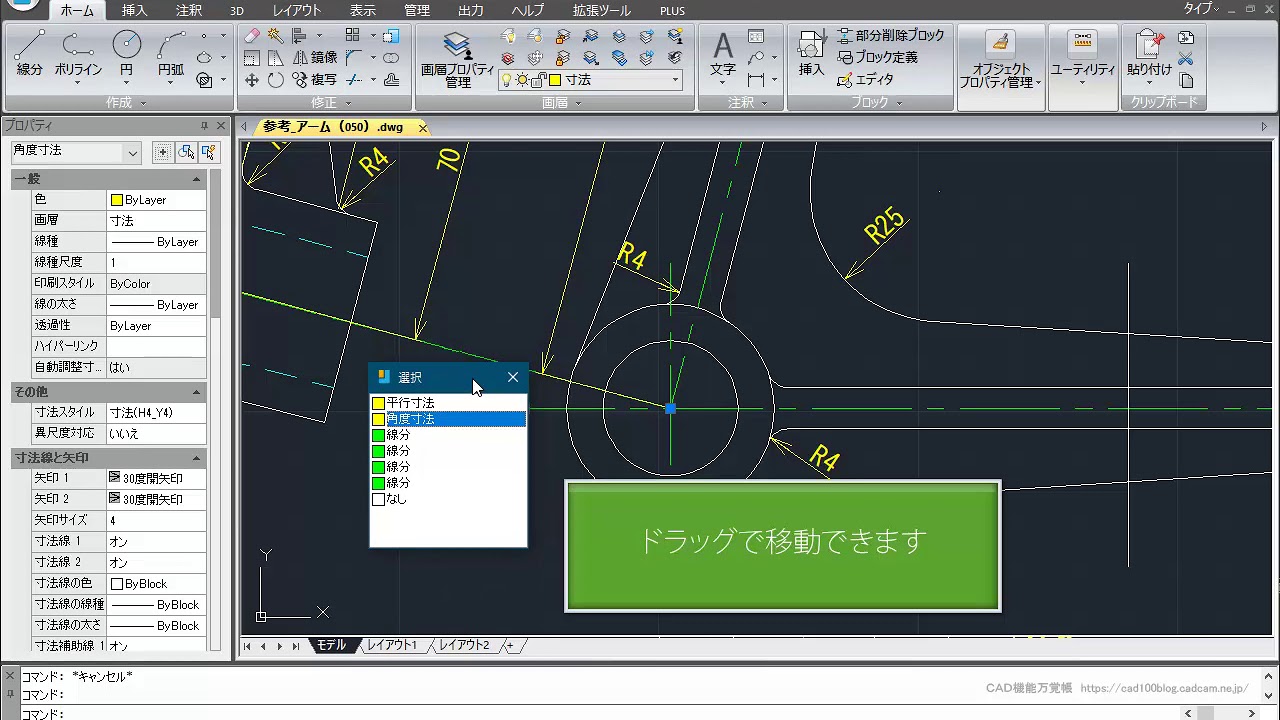Select the 線分 line tool
The image size is (1280, 720).
30,55
